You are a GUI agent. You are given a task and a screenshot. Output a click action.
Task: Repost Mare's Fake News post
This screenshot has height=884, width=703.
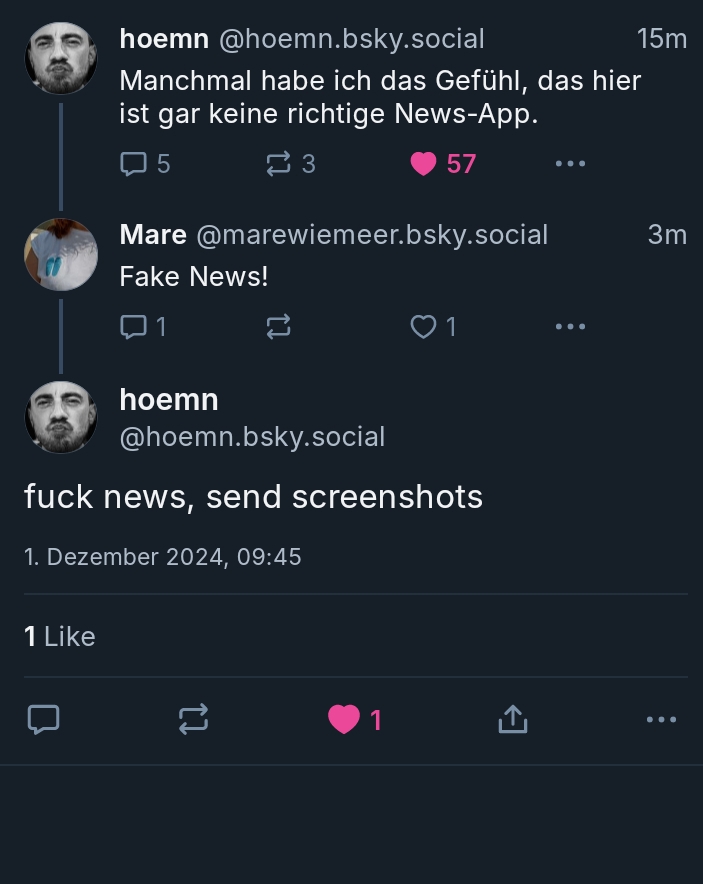pos(279,326)
